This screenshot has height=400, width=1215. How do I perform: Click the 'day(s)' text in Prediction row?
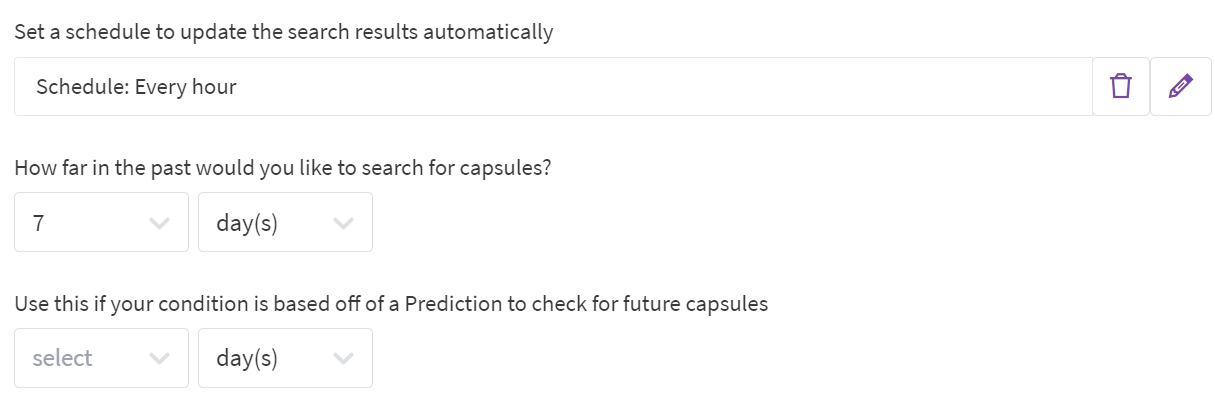coord(246,358)
